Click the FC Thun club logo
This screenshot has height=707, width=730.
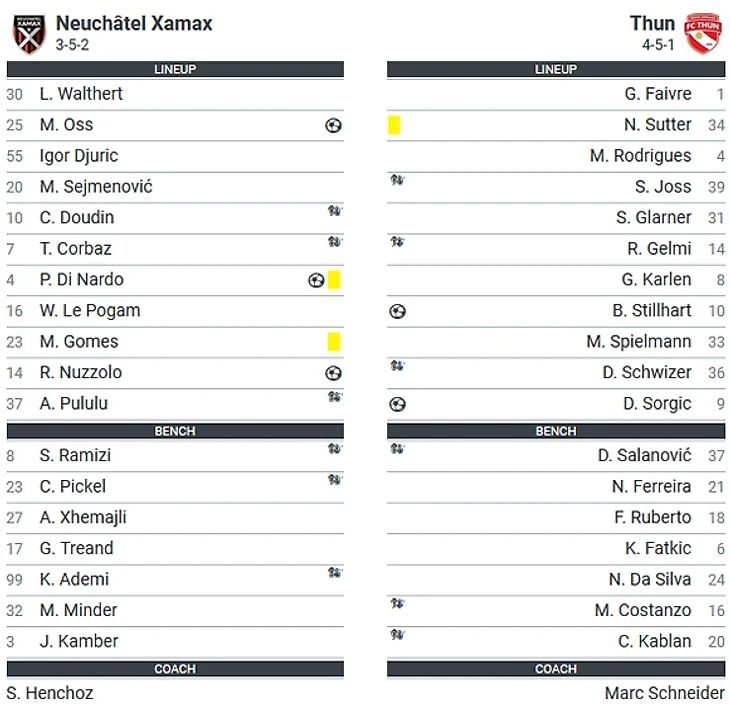click(x=702, y=33)
